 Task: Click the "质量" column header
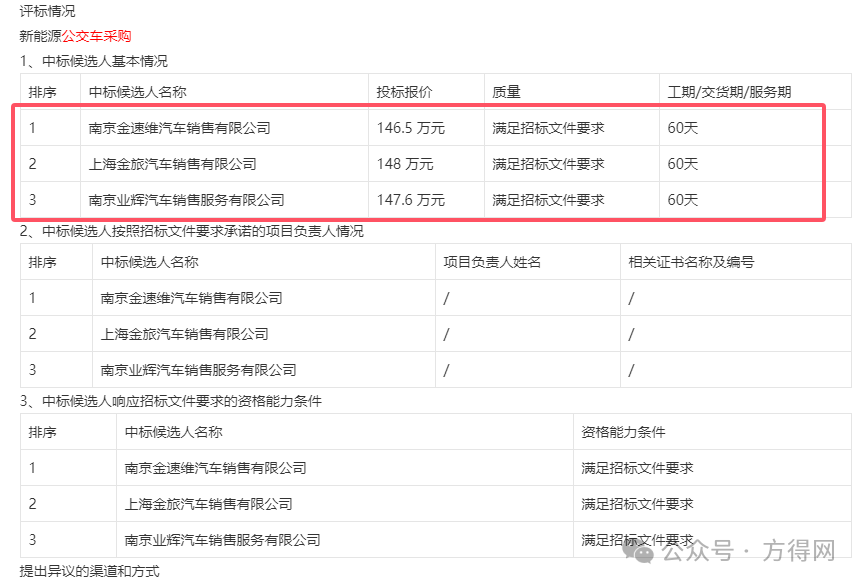point(506,92)
